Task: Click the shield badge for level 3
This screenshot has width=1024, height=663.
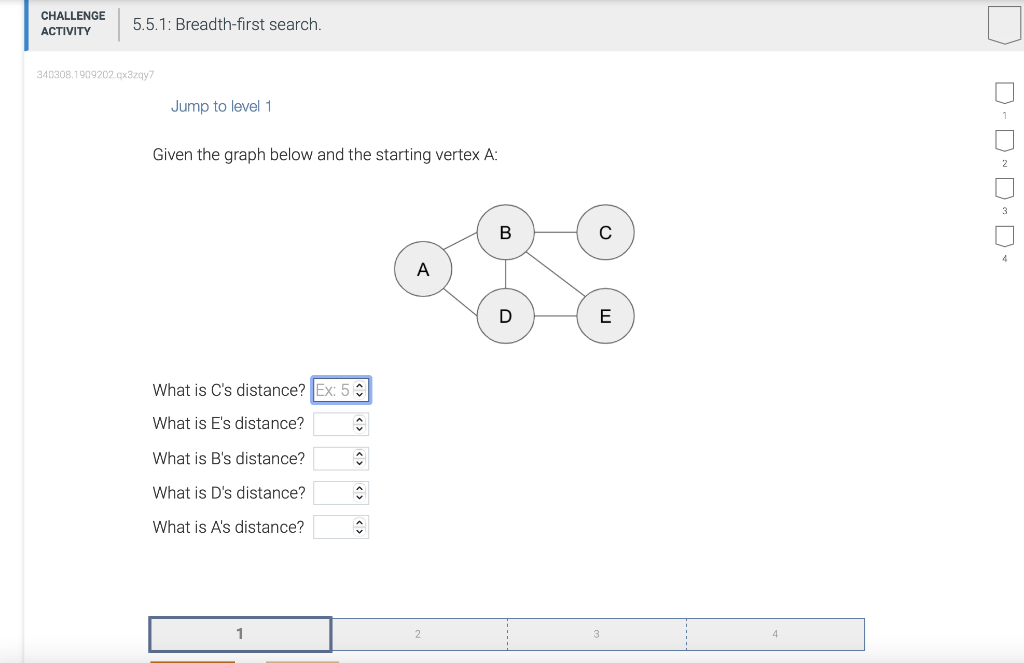Action: (1004, 188)
